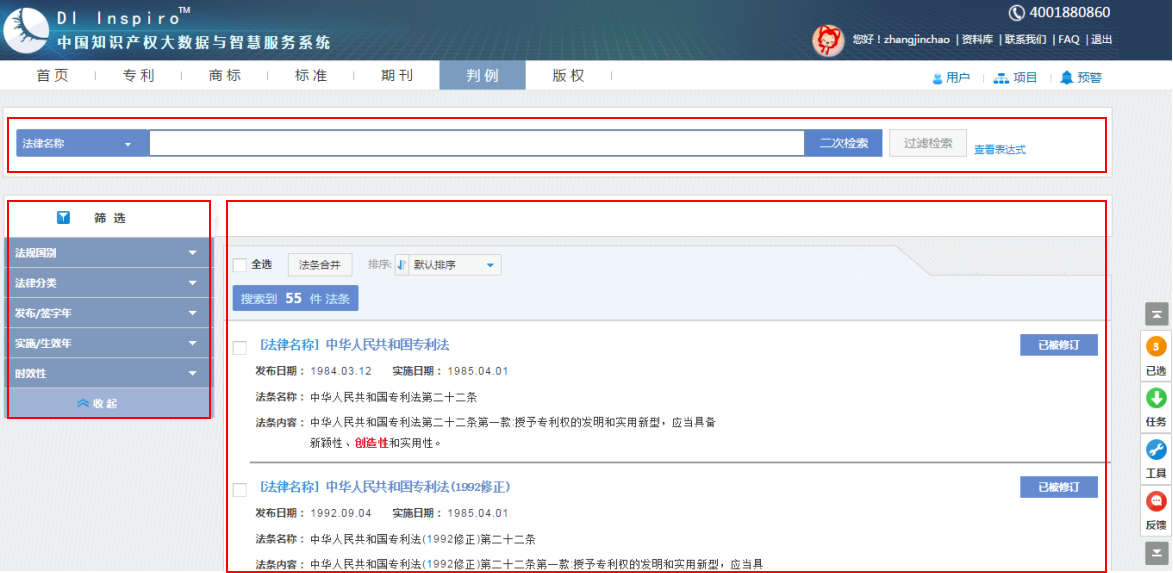The width and height of the screenshot is (1173, 573).
Task: Switch to the 专利 navigation tab
Action: (x=138, y=76)
